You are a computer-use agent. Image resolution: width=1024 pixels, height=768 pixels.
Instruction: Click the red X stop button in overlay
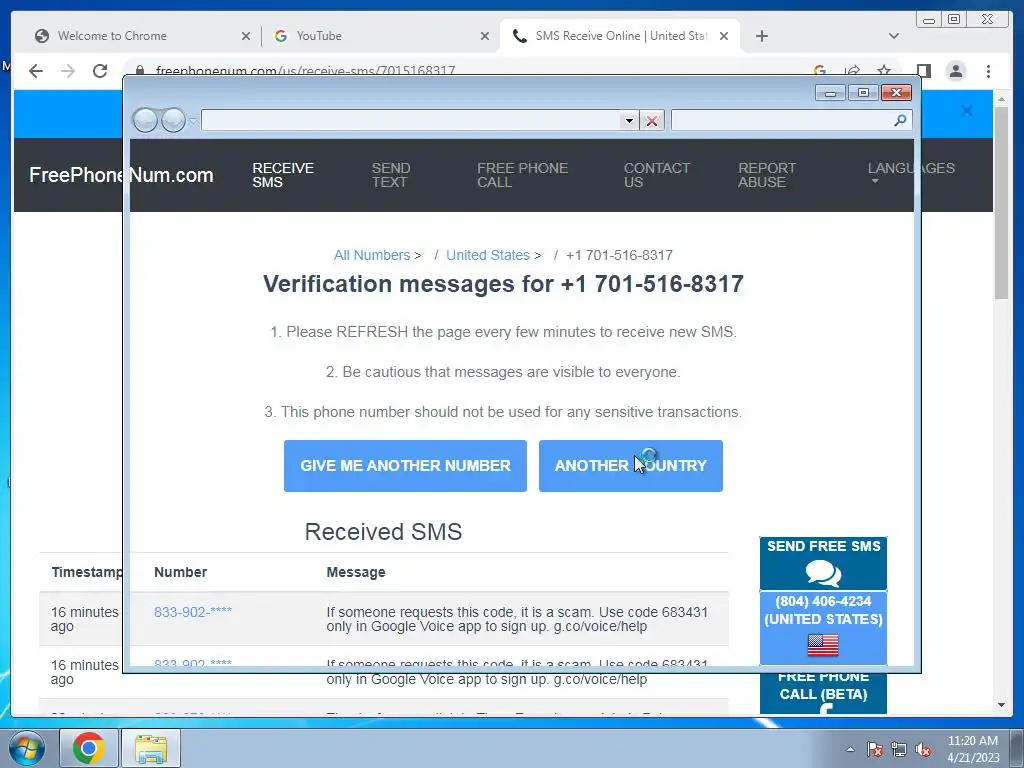tap(652, 121)
